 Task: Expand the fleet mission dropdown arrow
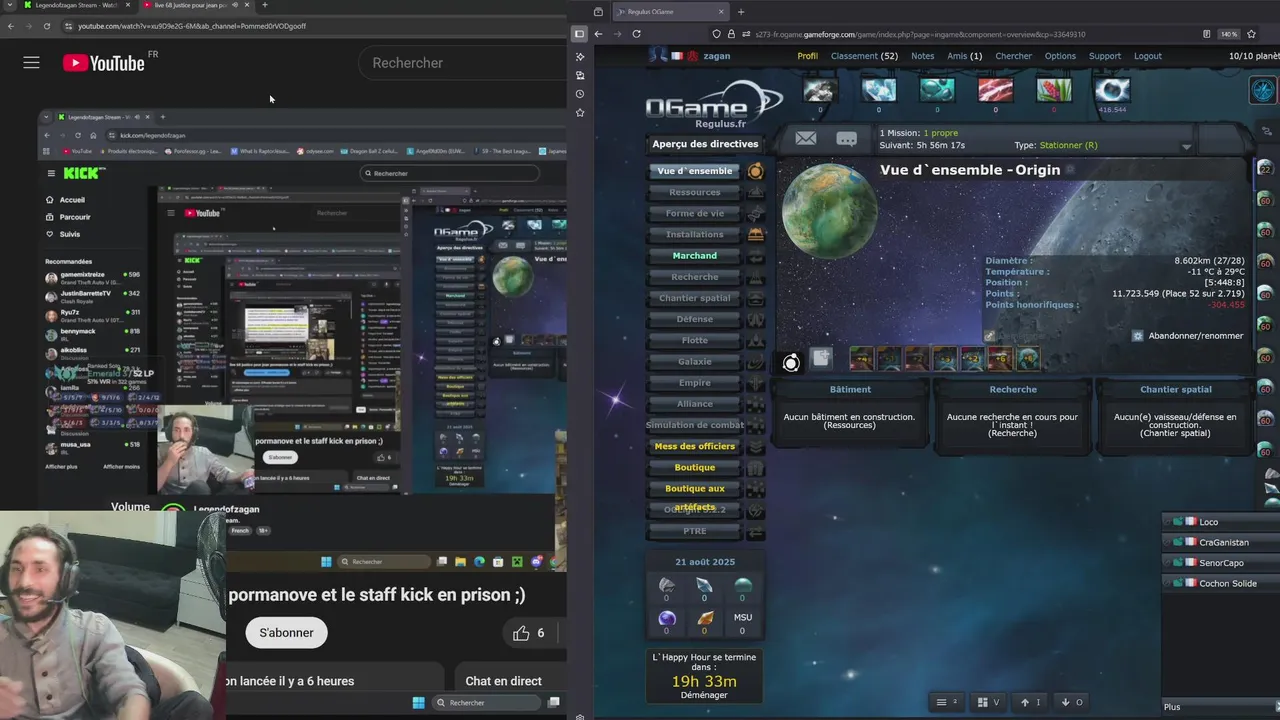[x=1186, y=147]
